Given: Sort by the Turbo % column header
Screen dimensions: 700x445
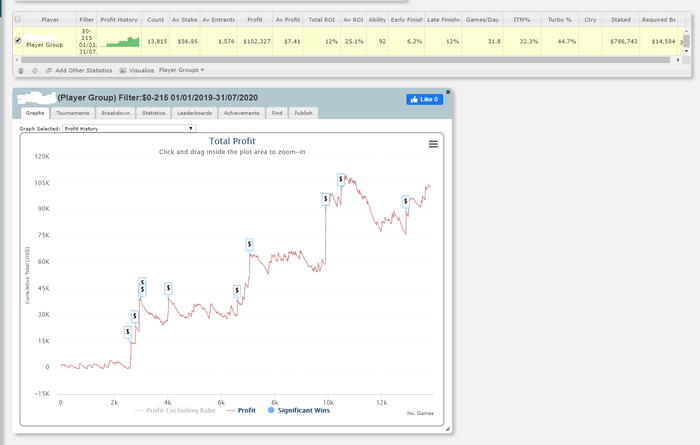Looking at the screenshot, I should pos(559,20).
